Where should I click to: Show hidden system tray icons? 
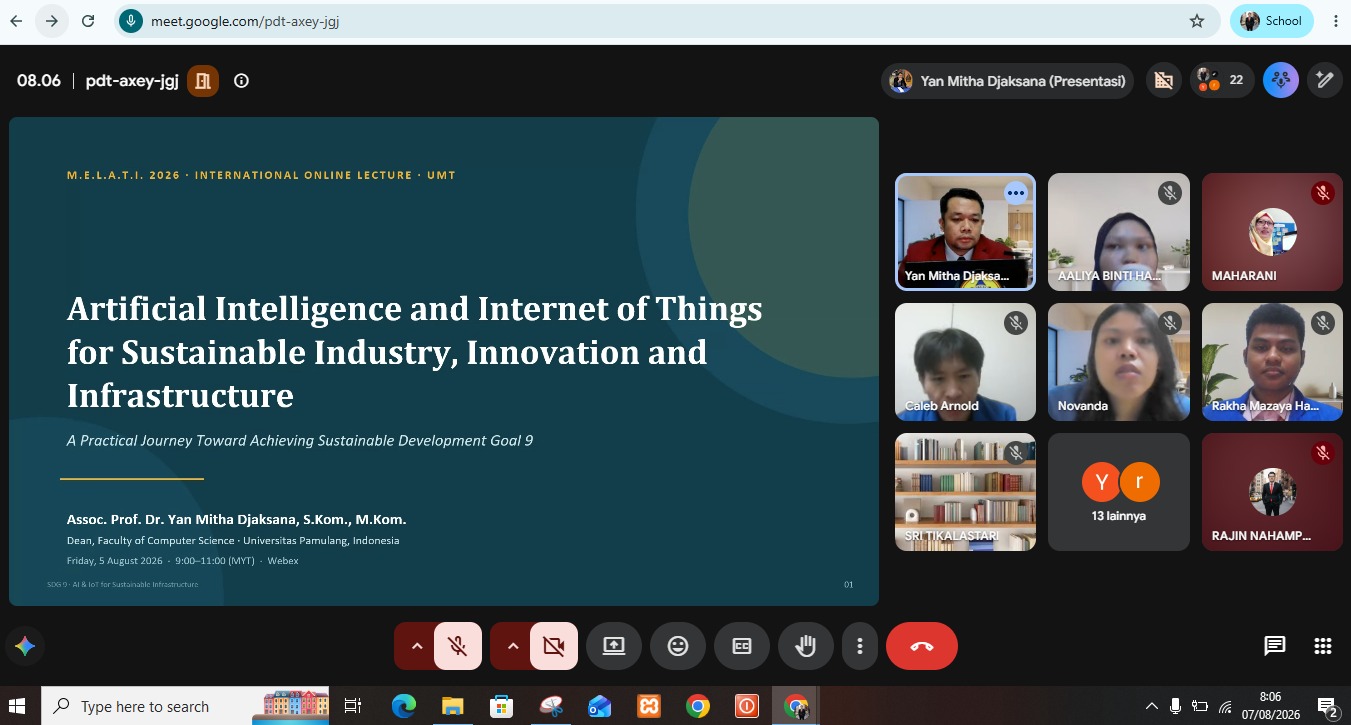pos(1152,706)
